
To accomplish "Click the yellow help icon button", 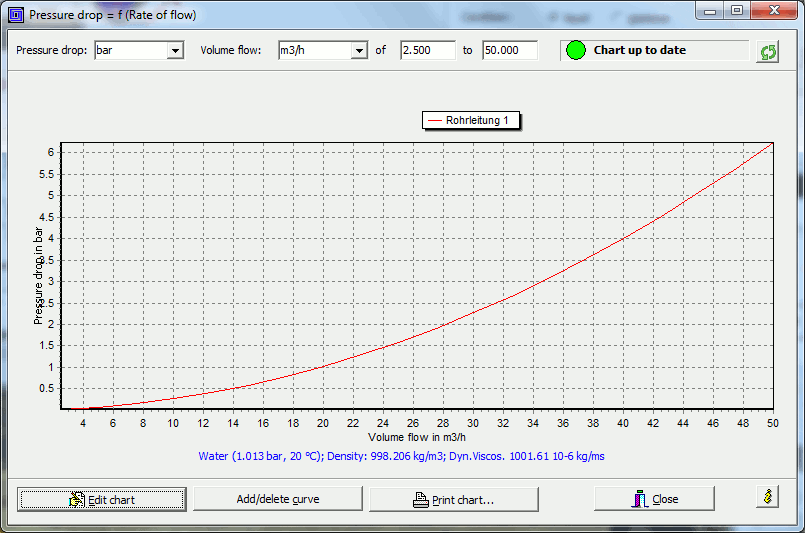I will [x=768, y=497].
